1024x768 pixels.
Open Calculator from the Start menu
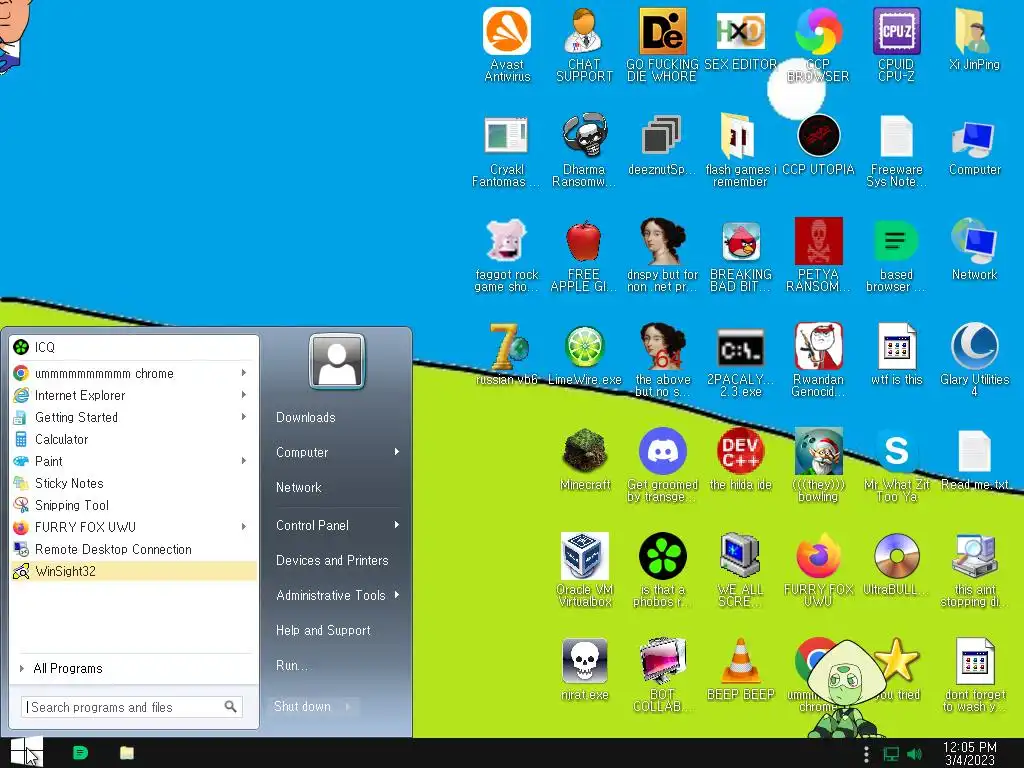pyautogui.click(x=134, y=439)
